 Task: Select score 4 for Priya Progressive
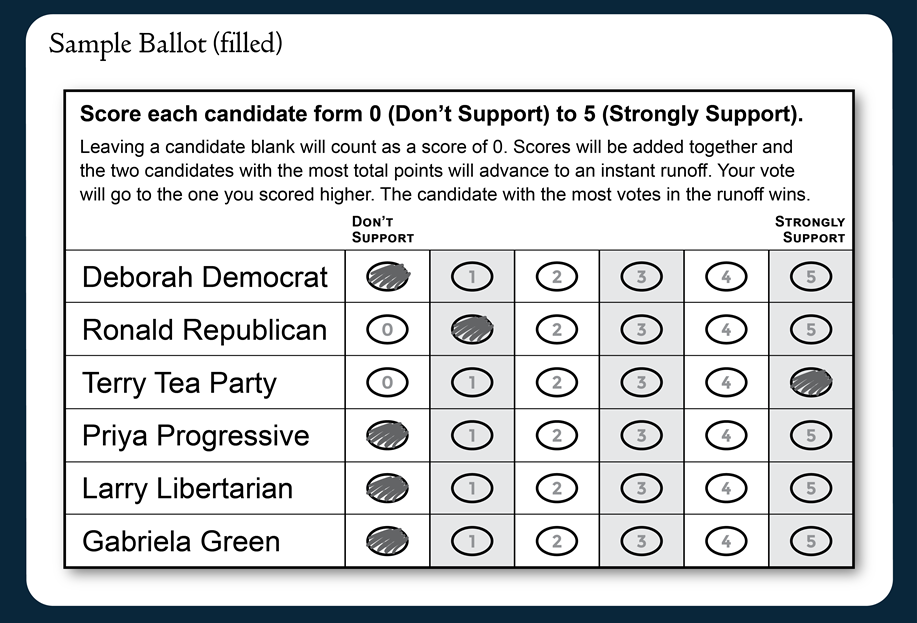pyautogui.click(x=726, y=435)
